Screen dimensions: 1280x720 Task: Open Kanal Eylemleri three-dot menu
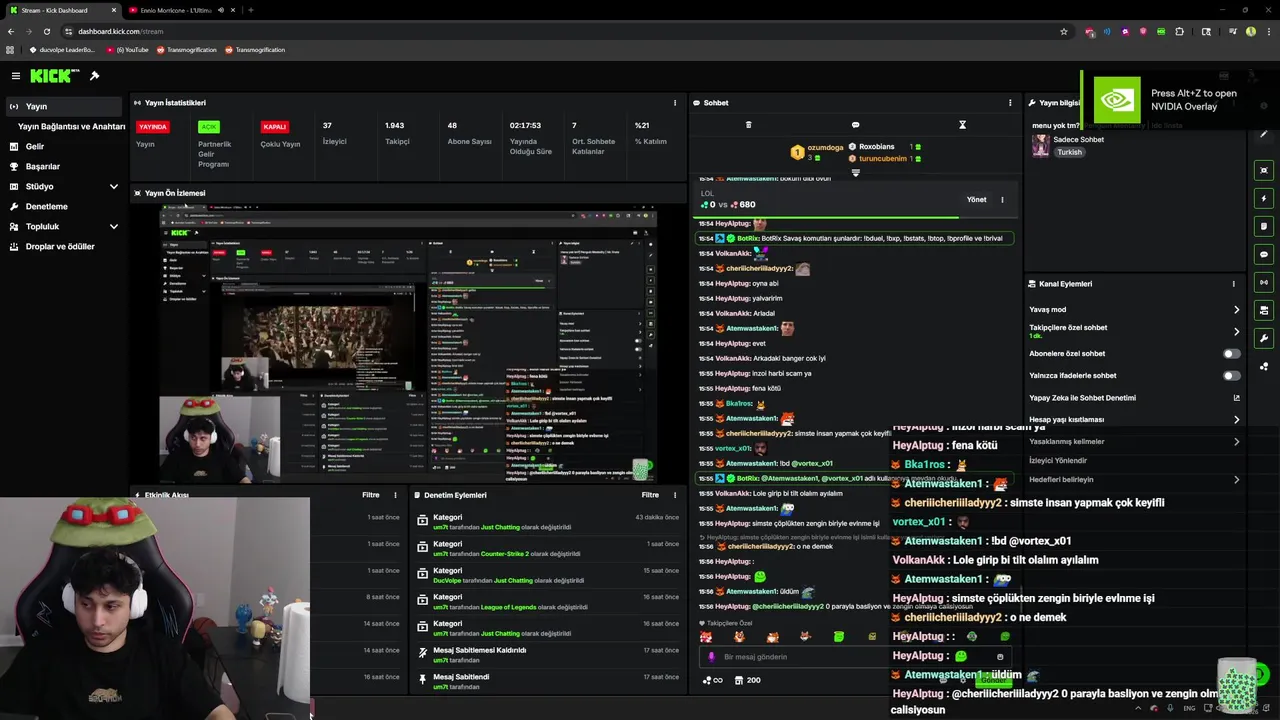click(x=1233, y=284)
